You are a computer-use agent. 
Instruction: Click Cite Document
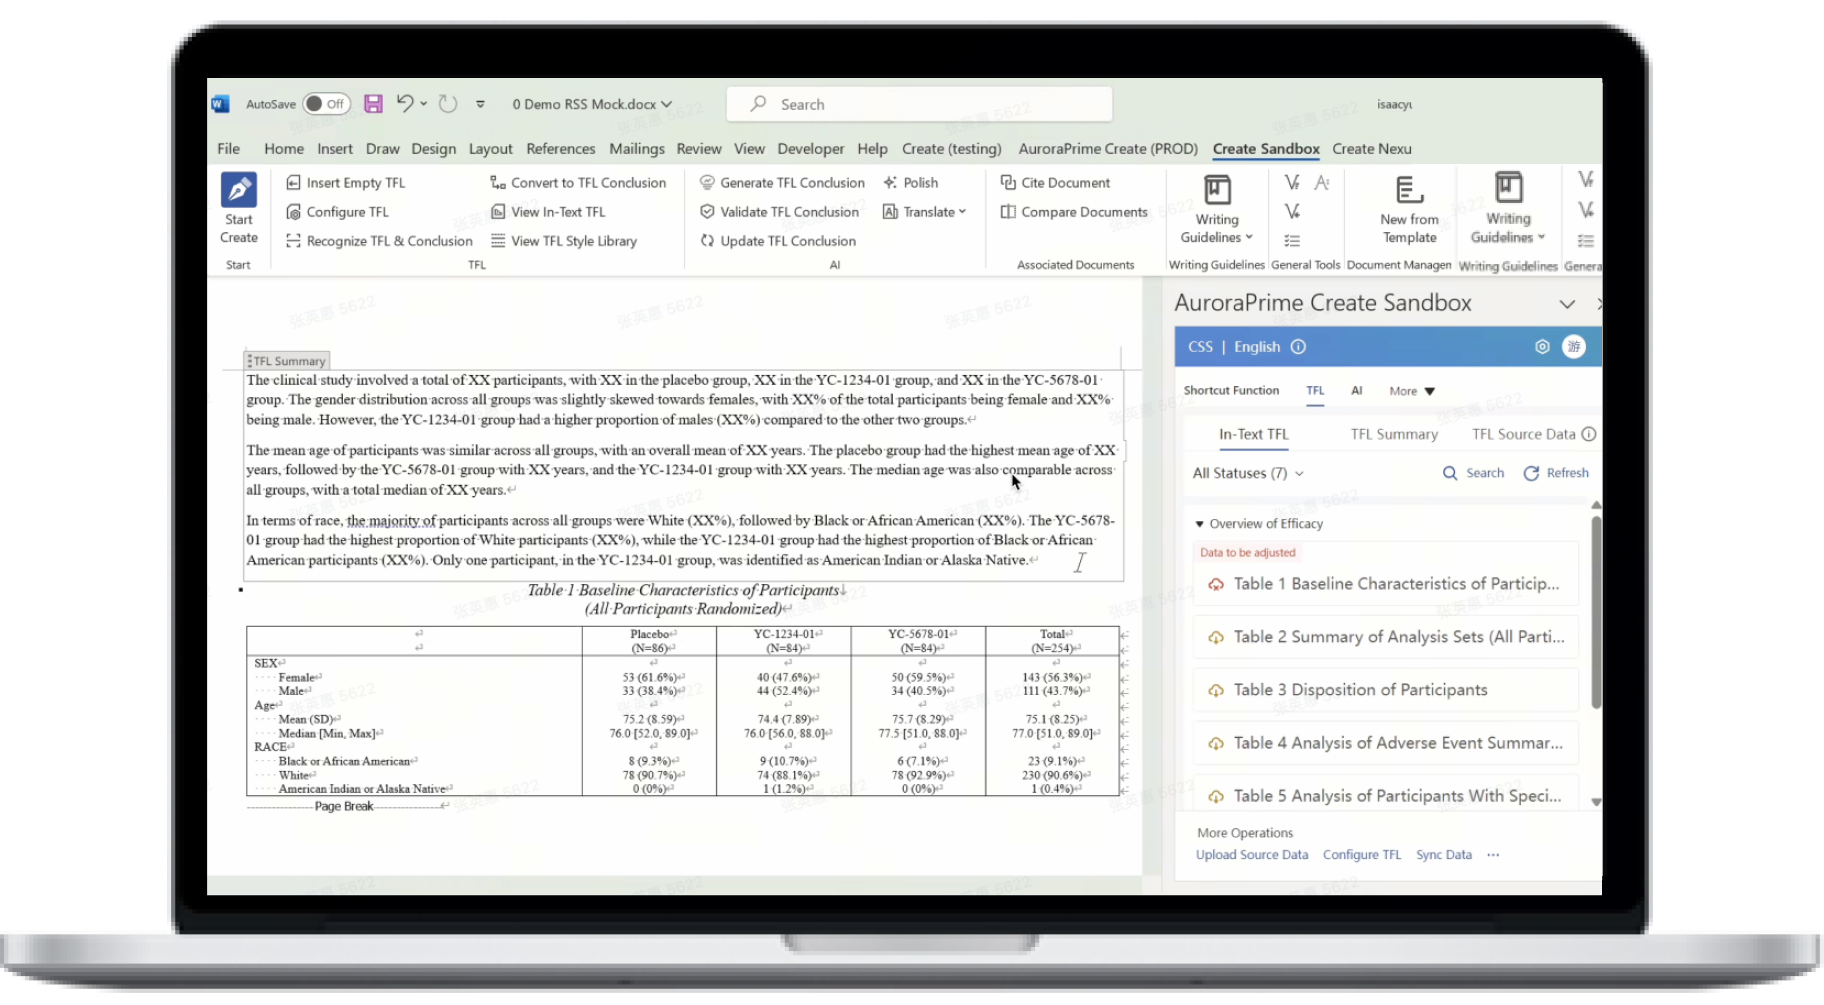pos(1055,183)
